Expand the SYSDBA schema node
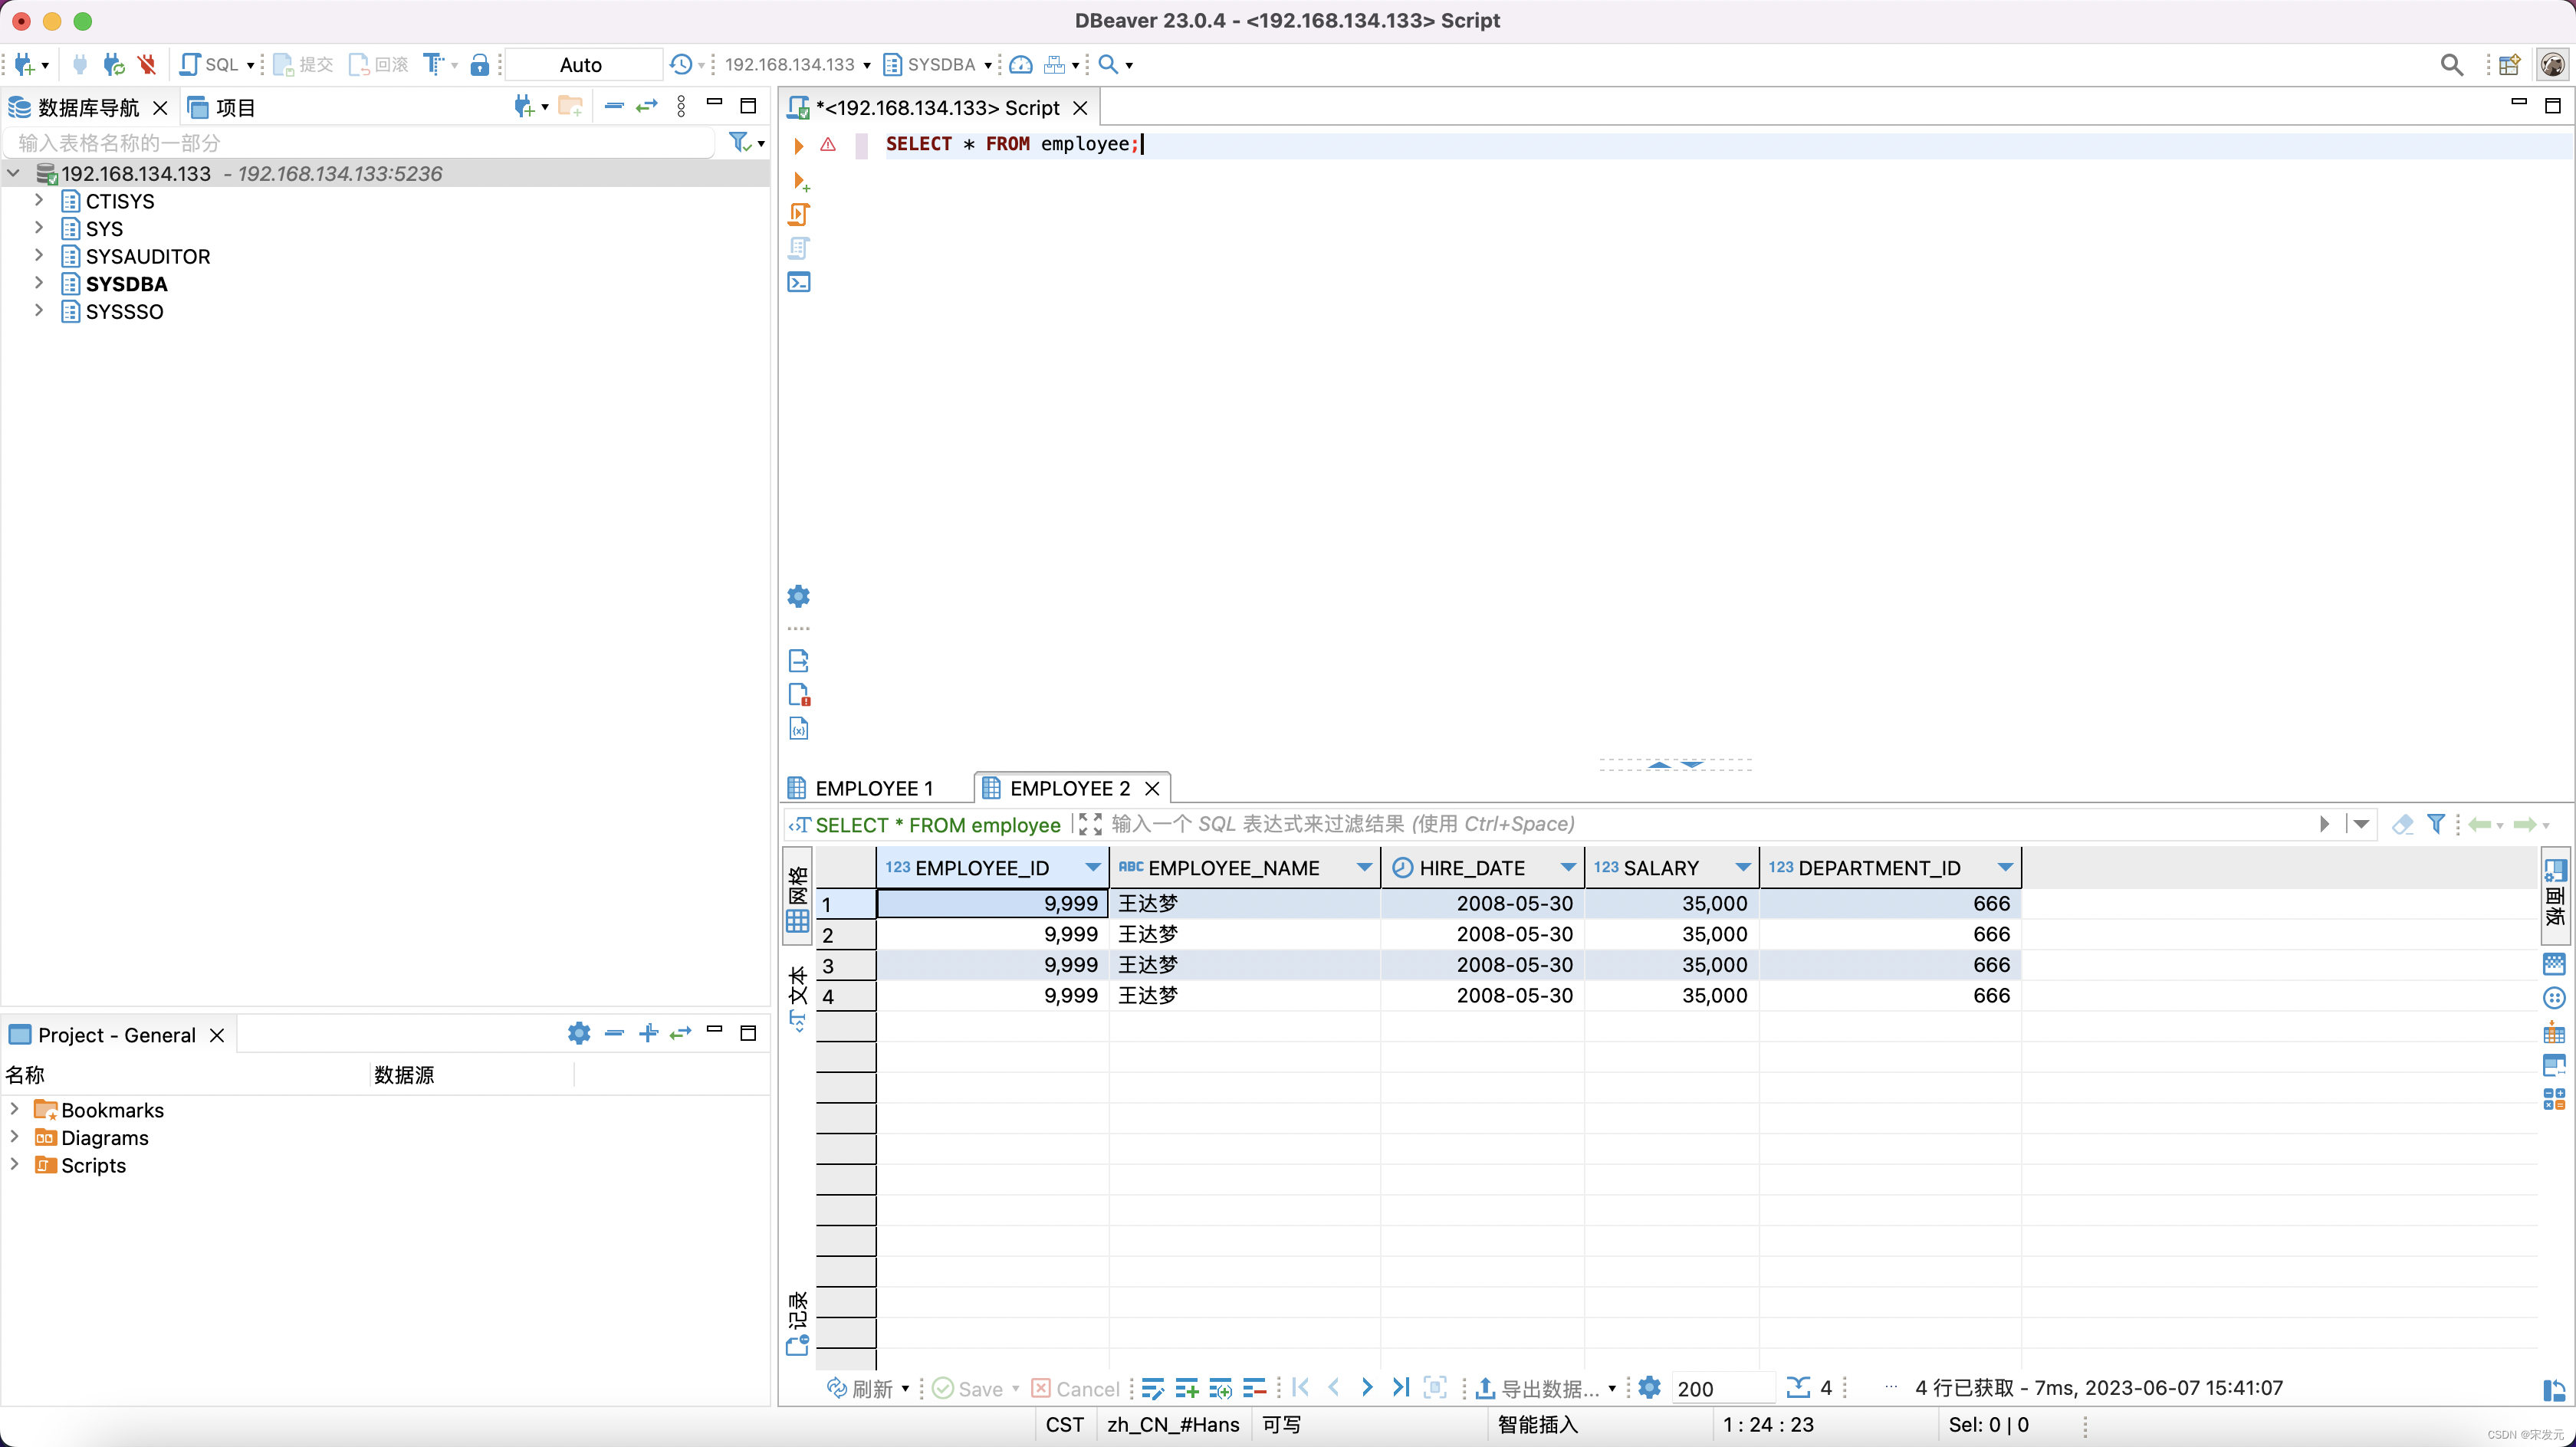Image resolution: width=2576 pixels, height=1447 pixels. click(39, 284)
